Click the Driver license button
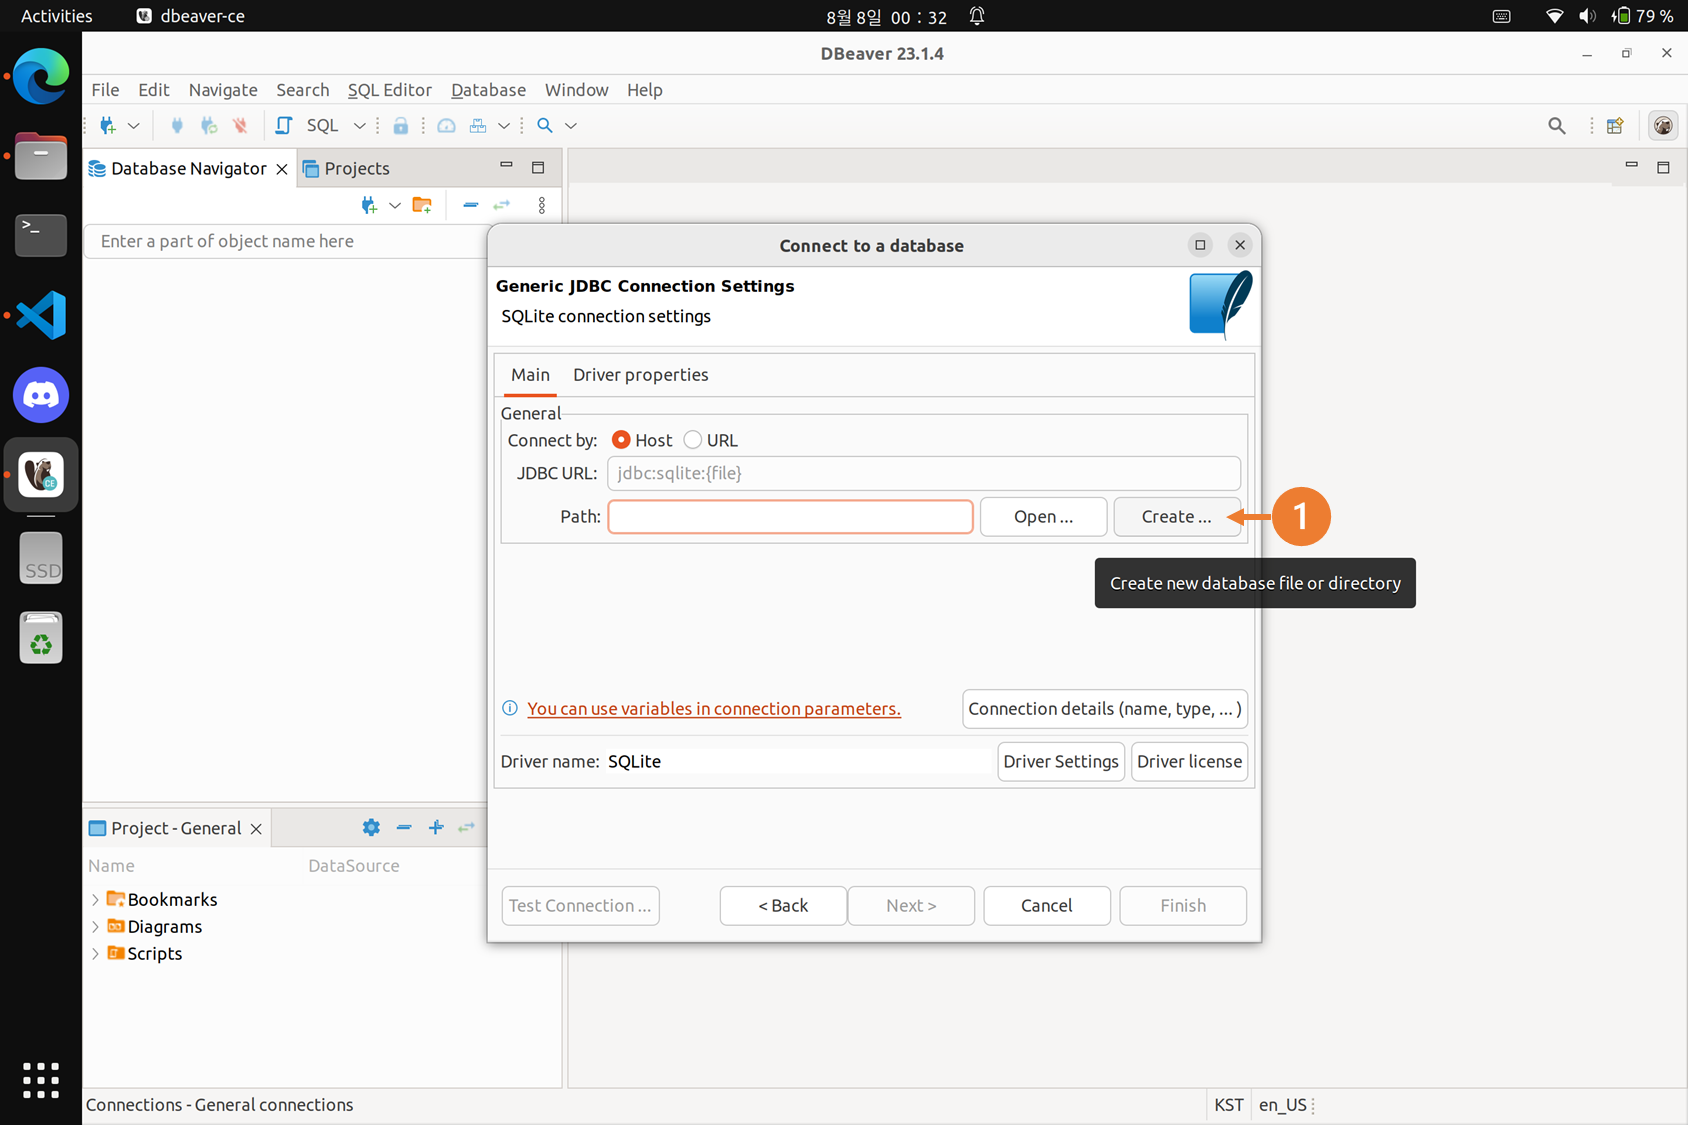 pyautogui.click(x=1189, y=762)
